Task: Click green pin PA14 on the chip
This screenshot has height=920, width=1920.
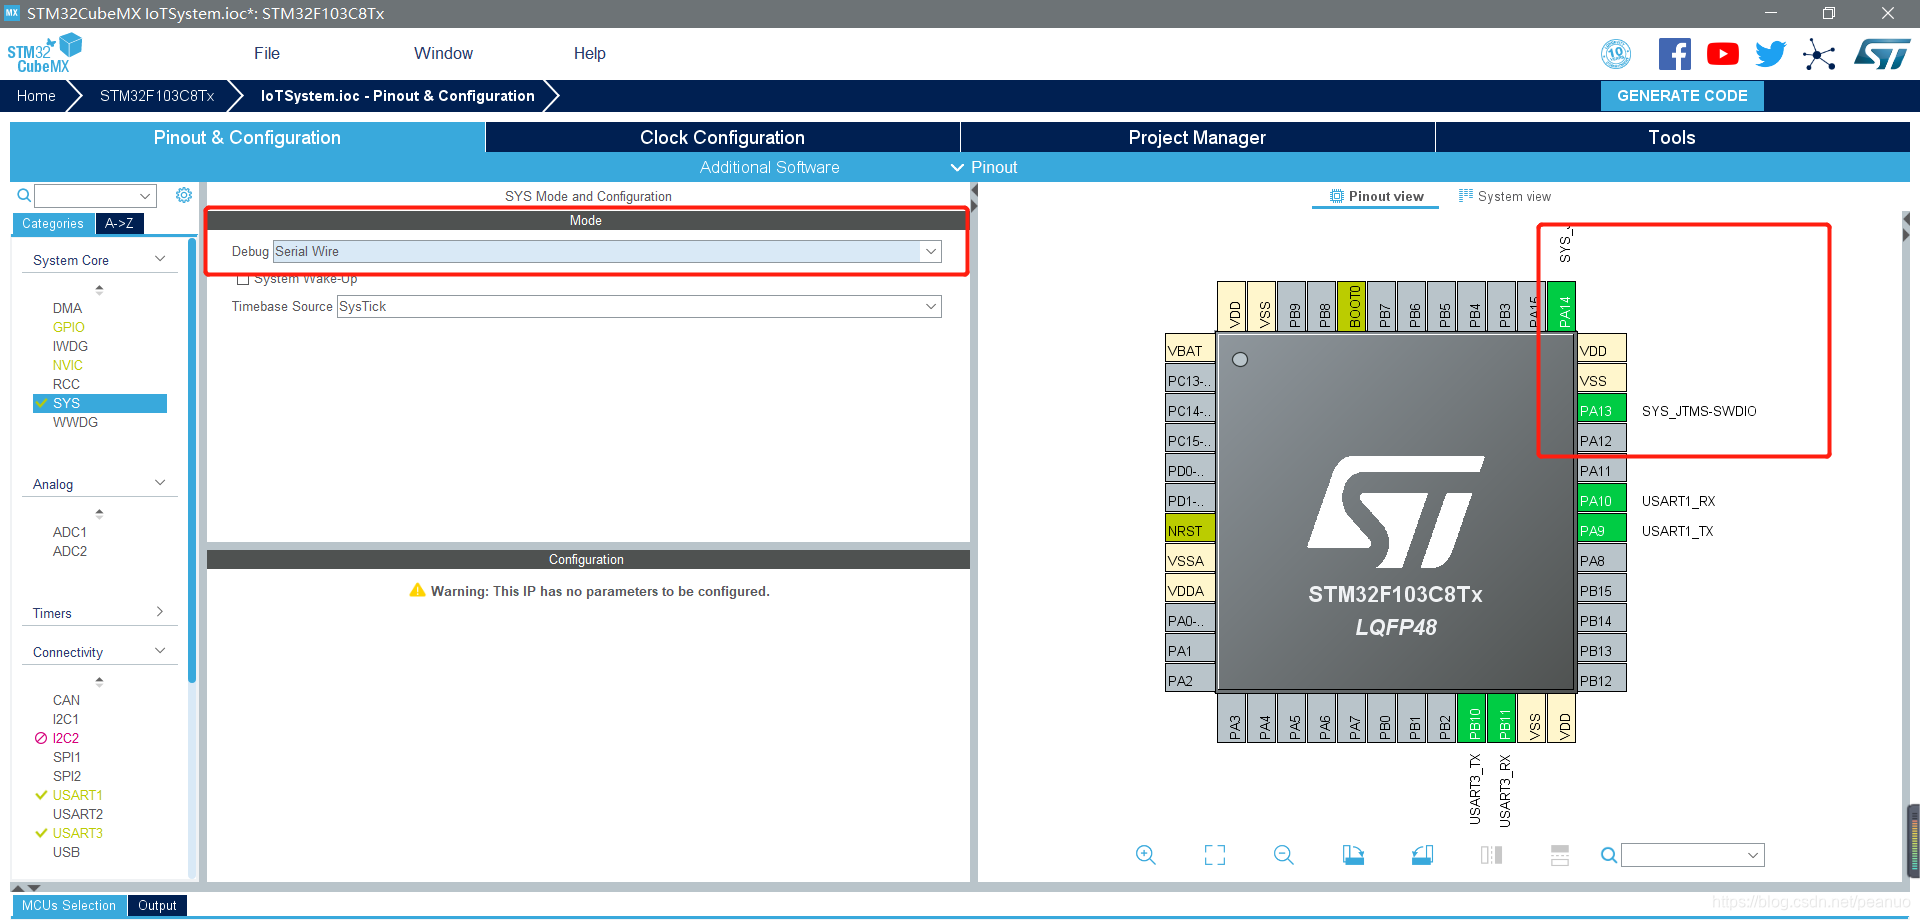Action: [x=1562, y=306]
